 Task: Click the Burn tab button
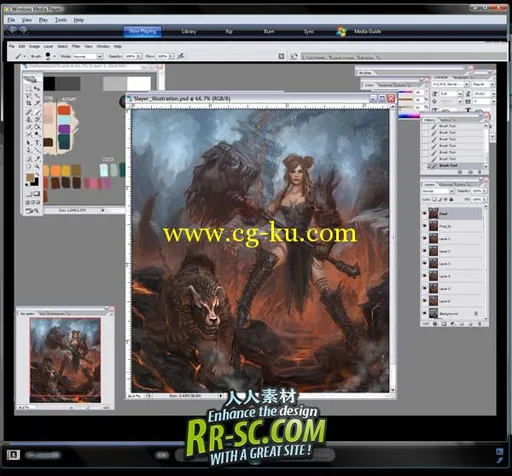pyautogui.click(x=269, y=31)
